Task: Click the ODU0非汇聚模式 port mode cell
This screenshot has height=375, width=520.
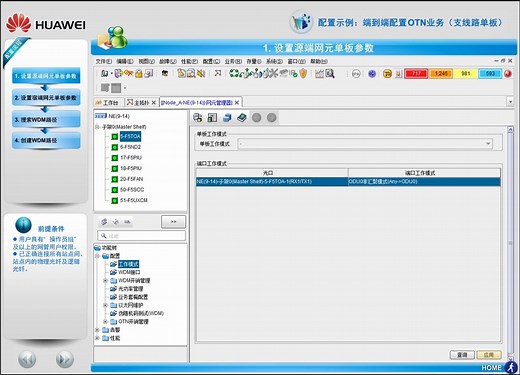Action: 424,182
